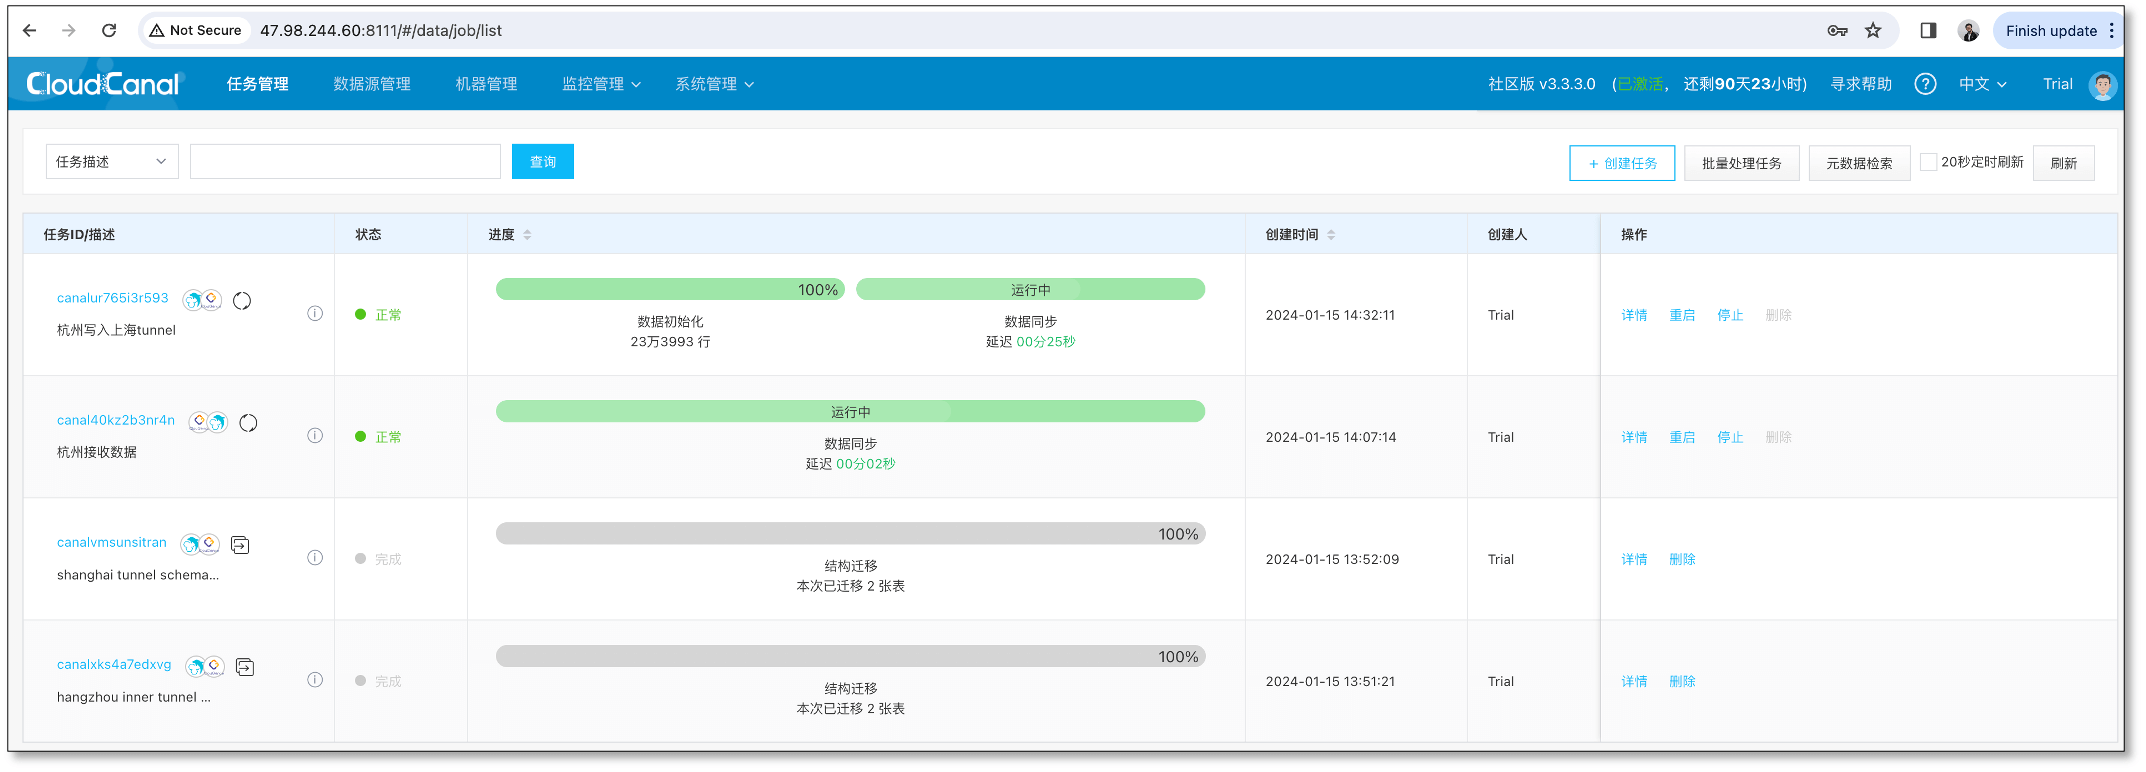Click the browser address bar URL
This screenshot has height=772, width=2146.
[x=381, y=30]
